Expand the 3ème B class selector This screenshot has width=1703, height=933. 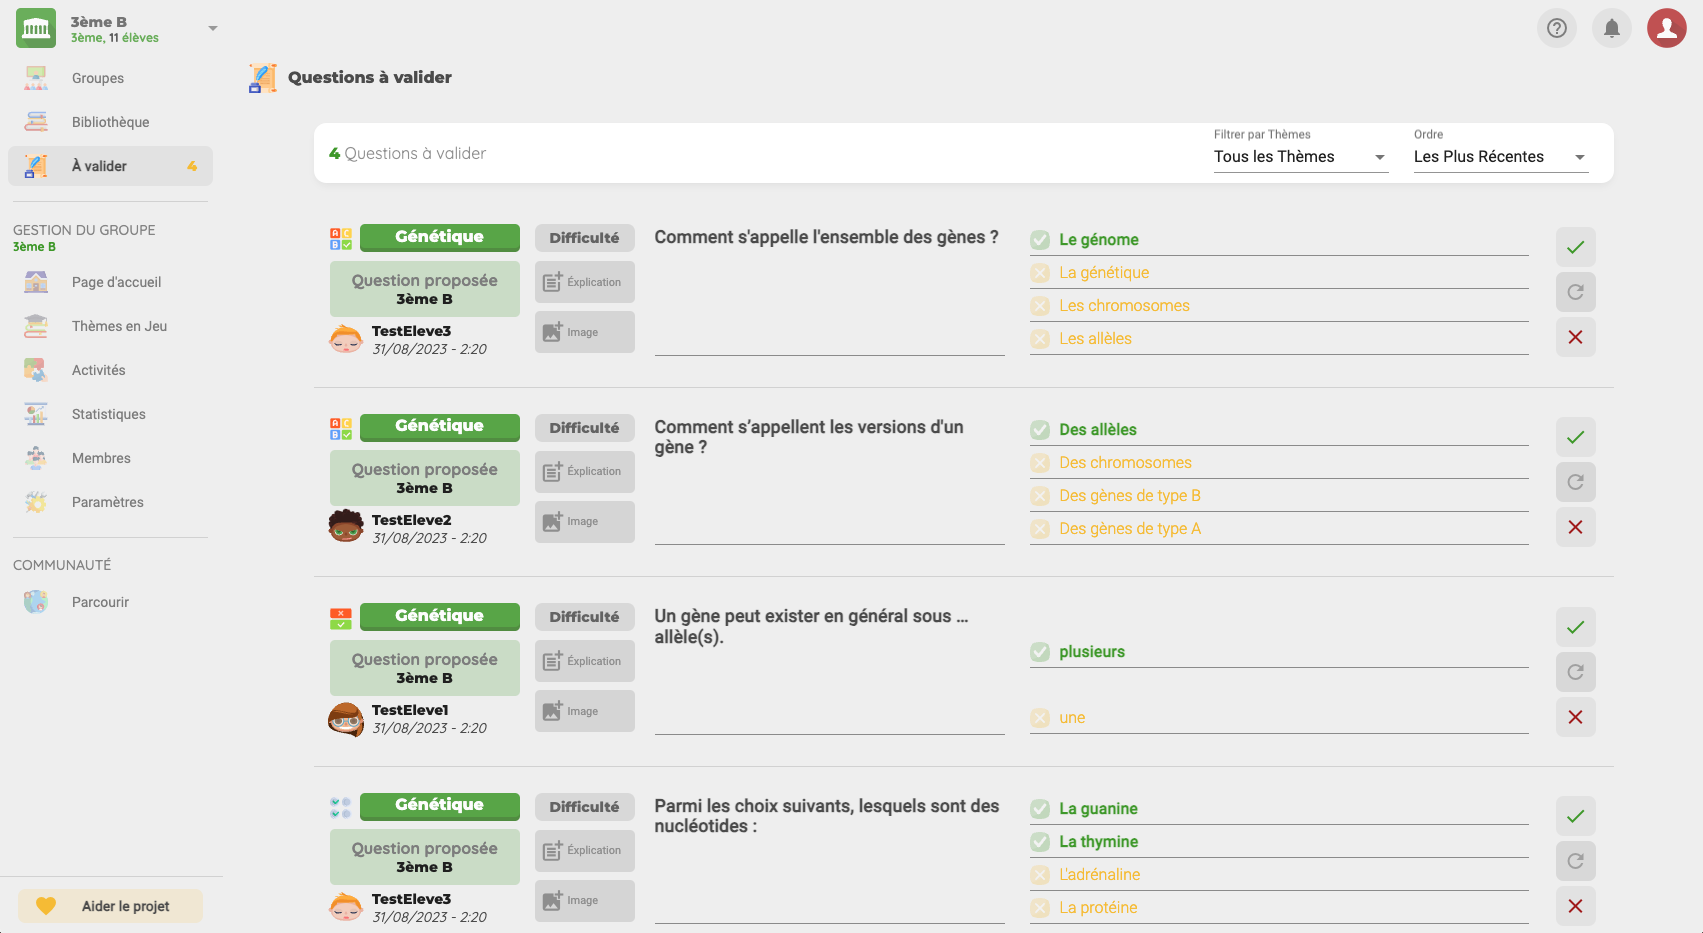point(212,29)
